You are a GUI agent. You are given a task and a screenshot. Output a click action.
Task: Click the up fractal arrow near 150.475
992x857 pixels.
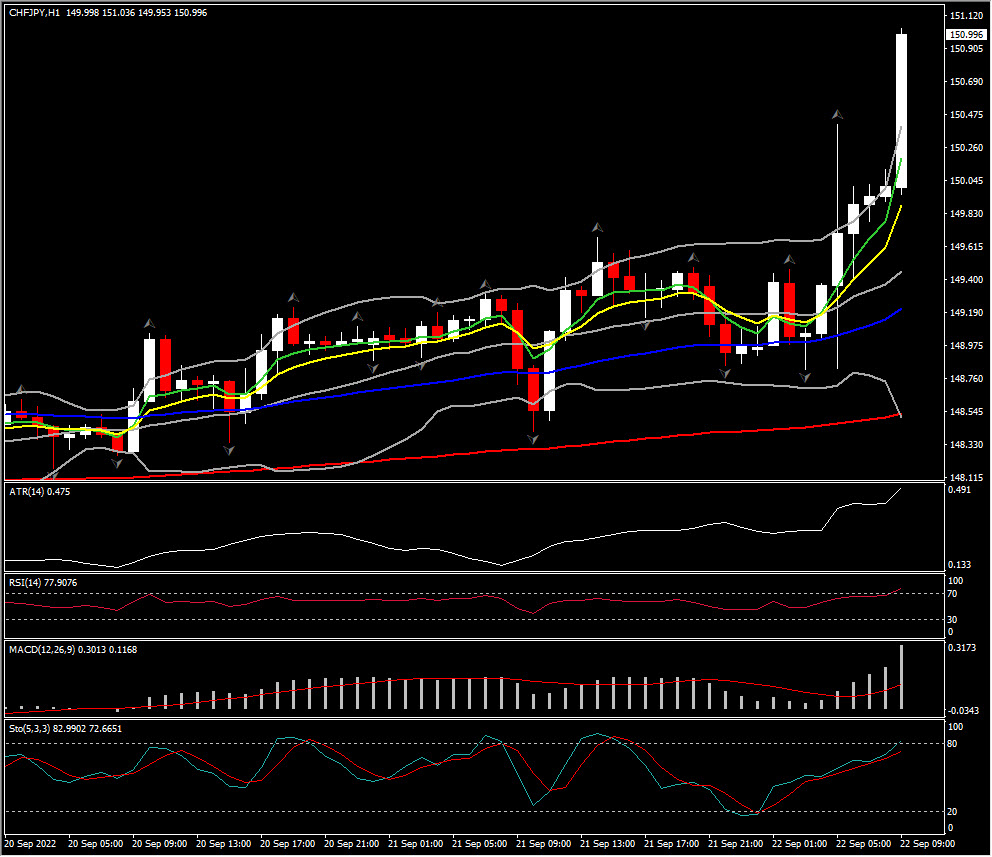(x=837, y=115)
